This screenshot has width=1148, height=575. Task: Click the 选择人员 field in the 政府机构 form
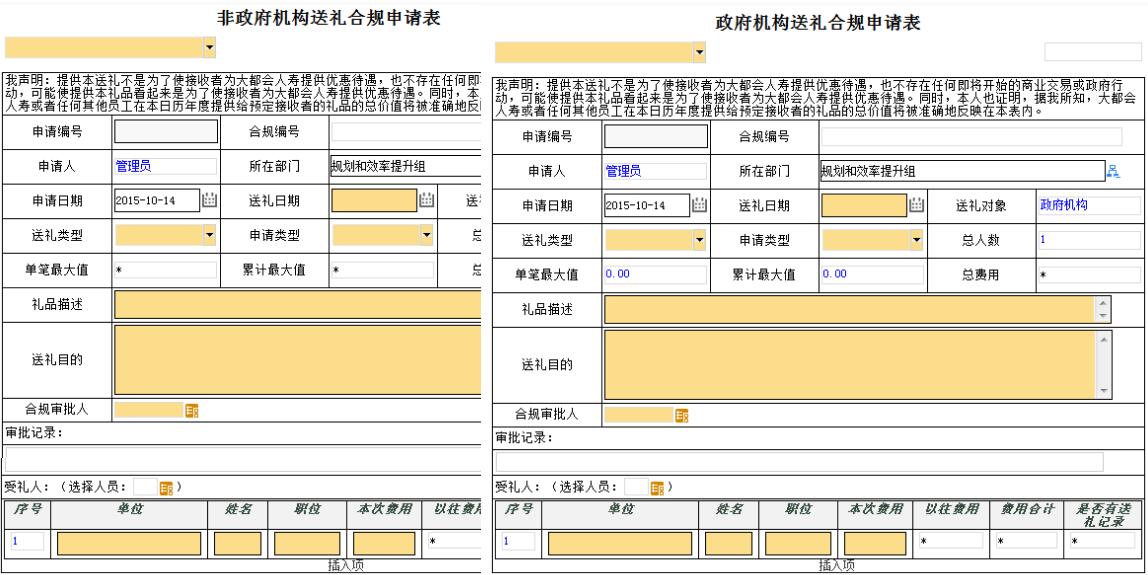pos(636,487)
